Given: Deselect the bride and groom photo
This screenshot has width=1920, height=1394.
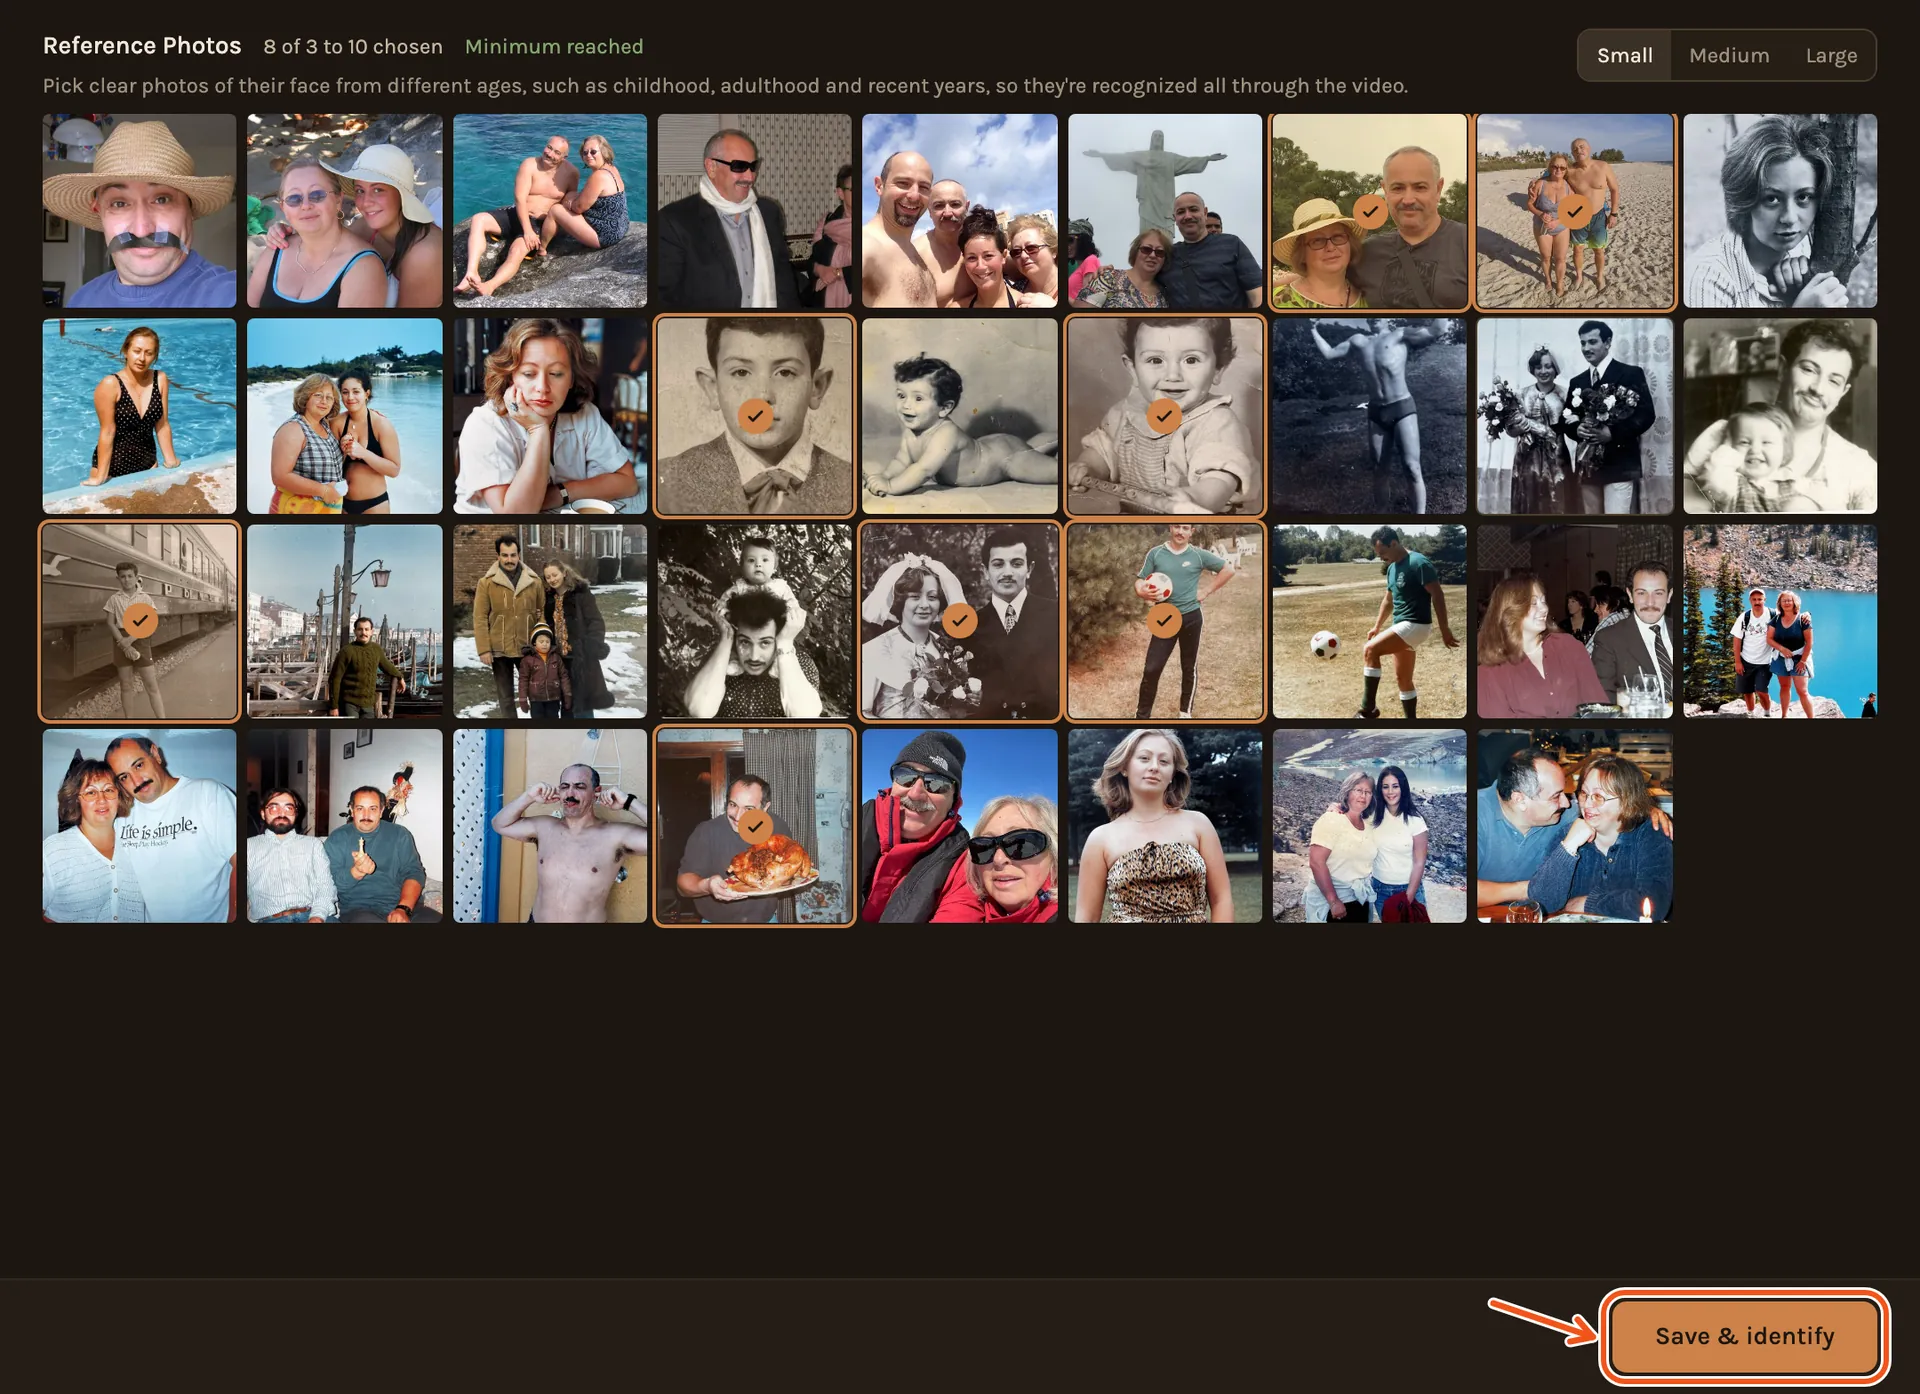Looking at the screenshot, I should 959,621.
